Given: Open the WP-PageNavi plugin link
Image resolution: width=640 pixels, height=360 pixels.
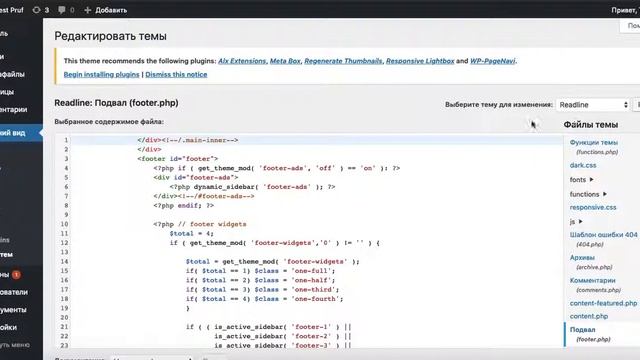Looking at the screenshot, I should [492, 61].
